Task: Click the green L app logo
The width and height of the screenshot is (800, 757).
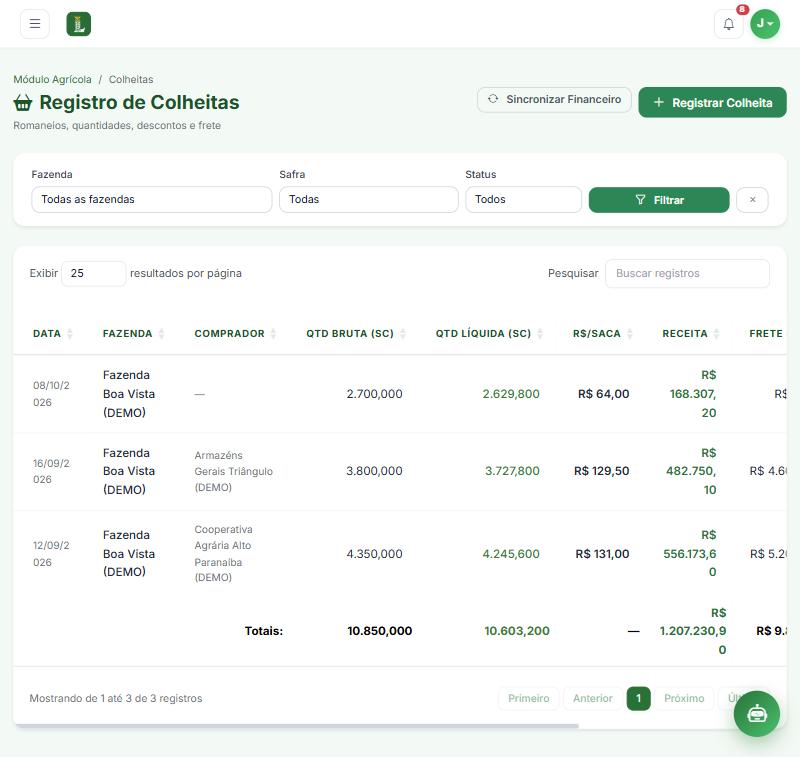Action: 79,24
